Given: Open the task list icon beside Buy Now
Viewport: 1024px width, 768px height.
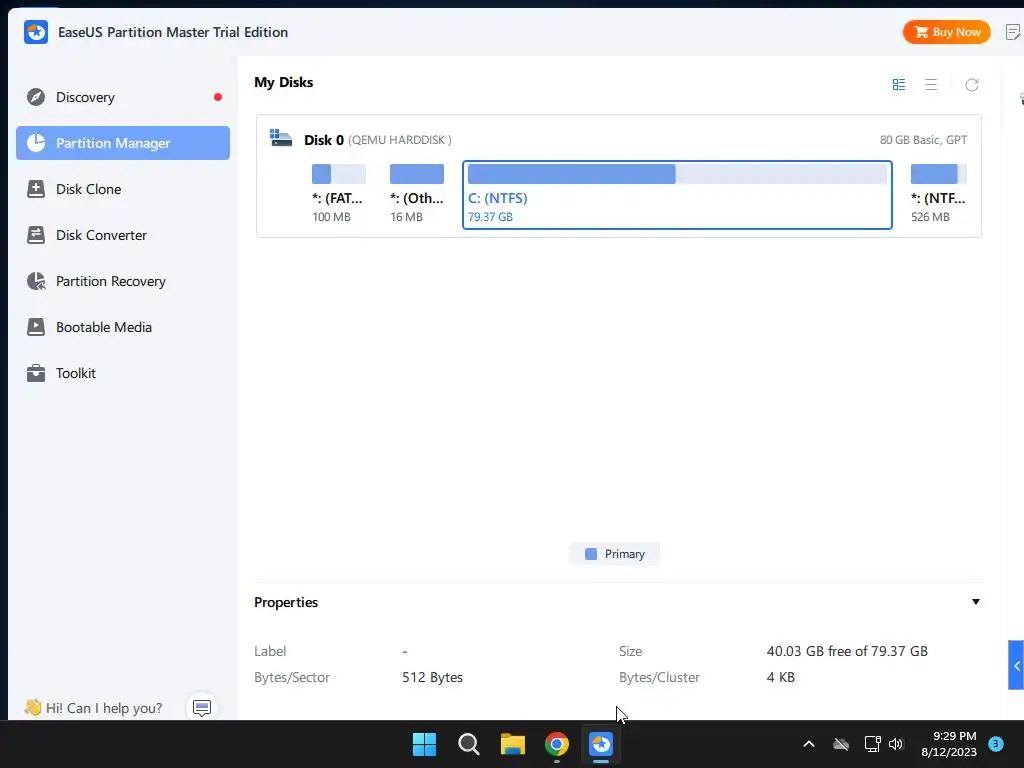Looking at the screenshot, I should [1013, 32].
